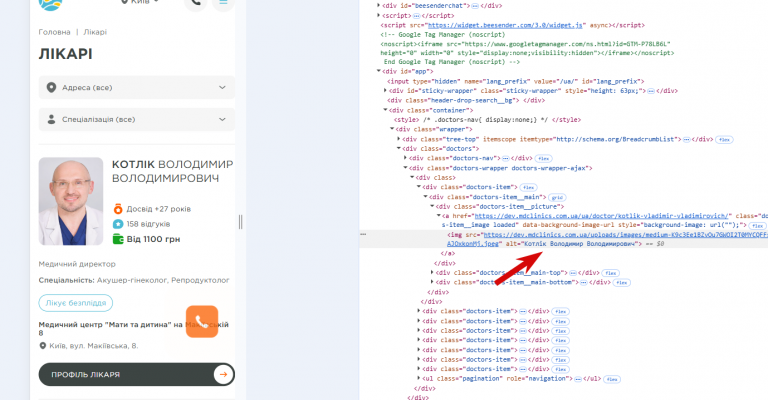Click doctor name Котлік Володимир Володимирович
The height and width of the screenshot is (400, 768).
click(x=172, y=171)
